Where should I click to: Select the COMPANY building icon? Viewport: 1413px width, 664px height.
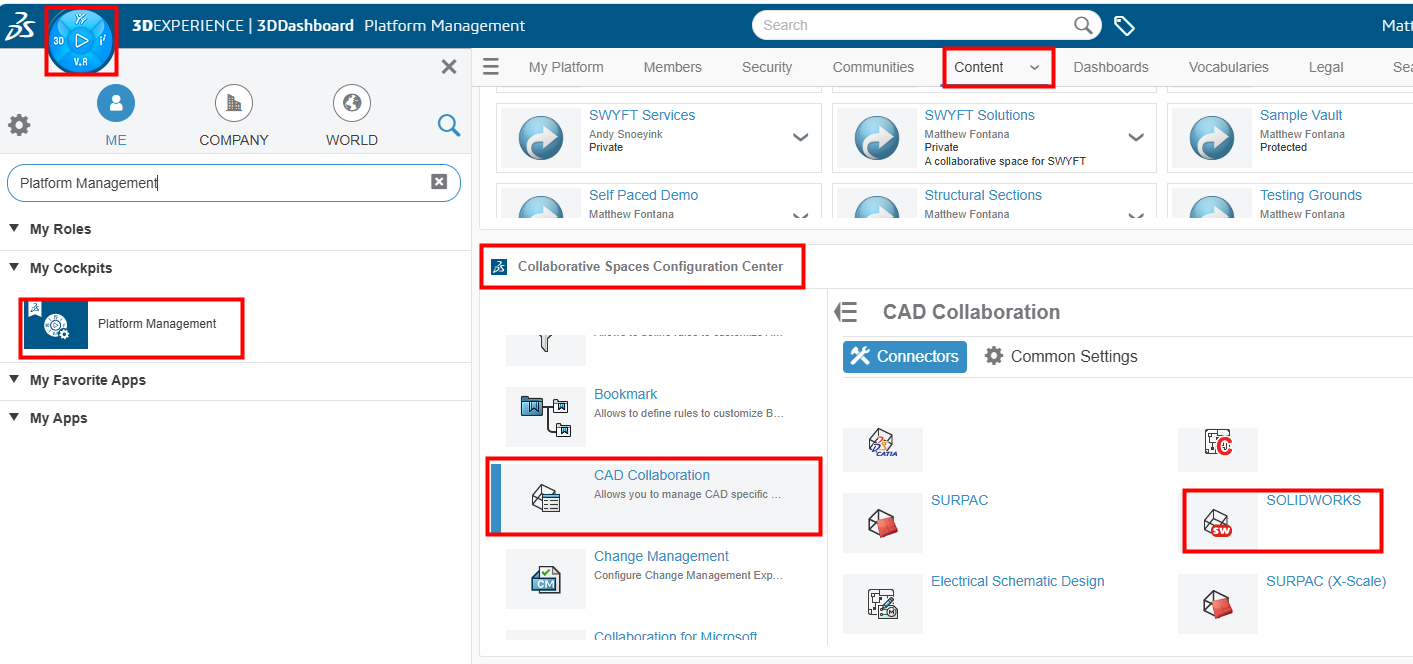coord(234,103)
